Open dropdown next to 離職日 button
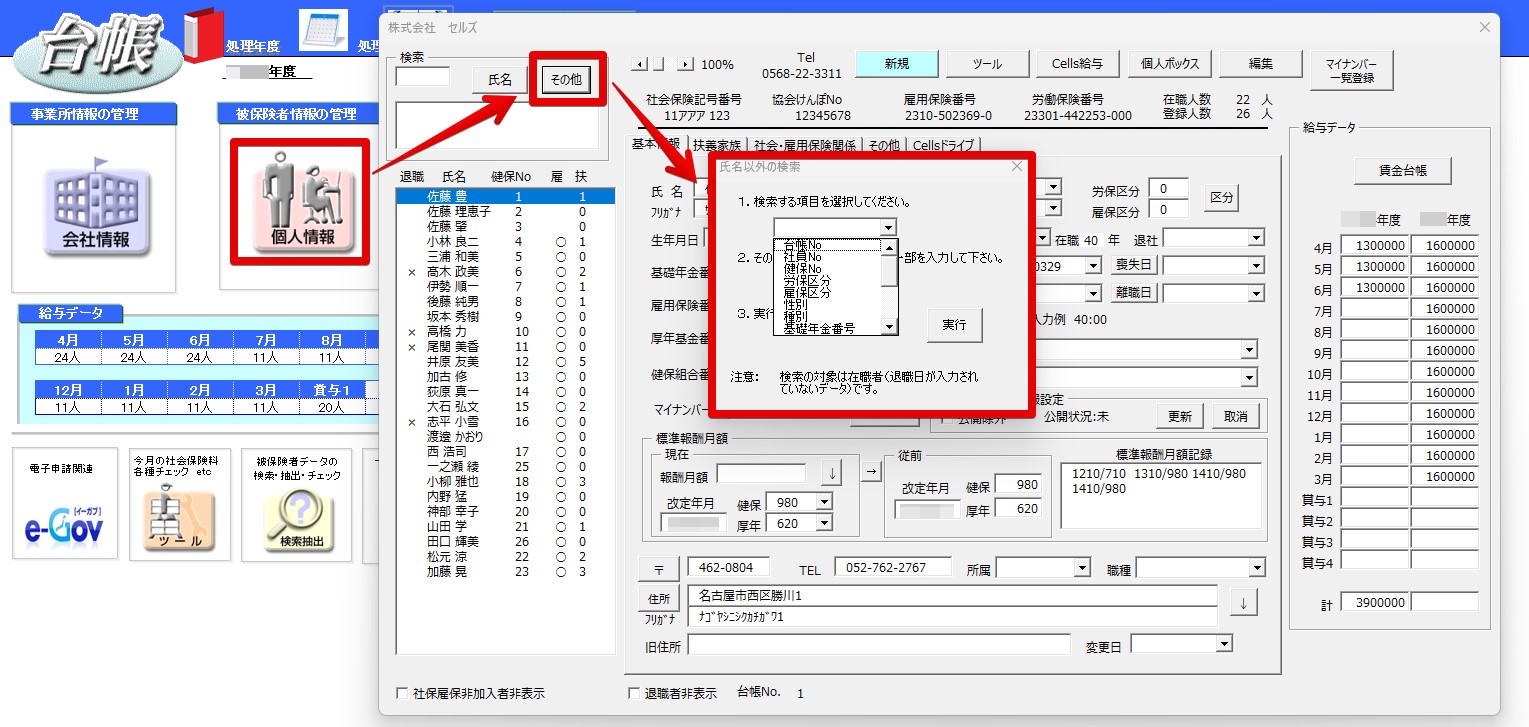 tap(1257, 293)
